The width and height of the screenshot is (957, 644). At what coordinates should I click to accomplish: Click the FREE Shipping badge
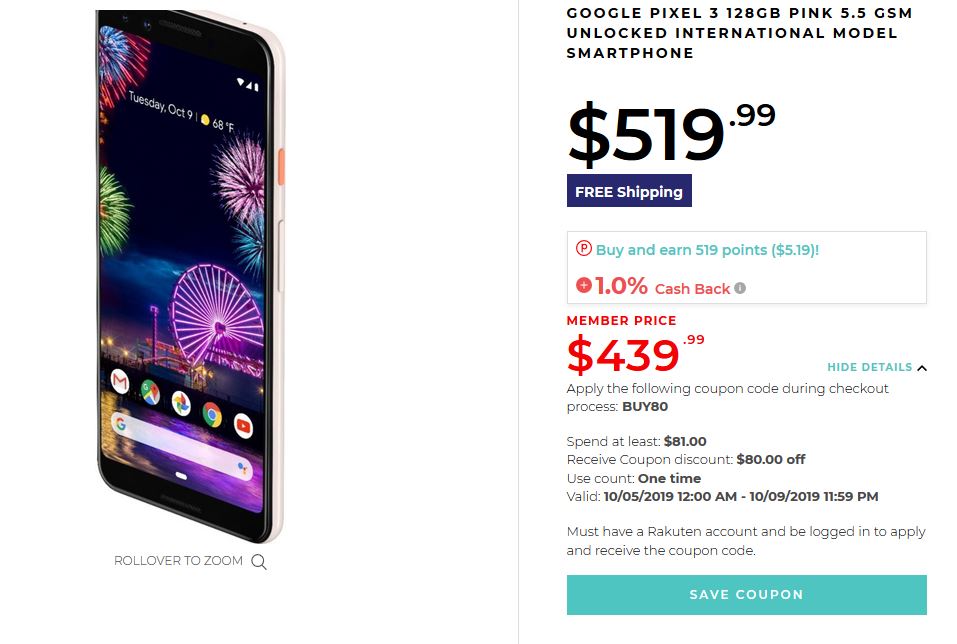point(629,191)
